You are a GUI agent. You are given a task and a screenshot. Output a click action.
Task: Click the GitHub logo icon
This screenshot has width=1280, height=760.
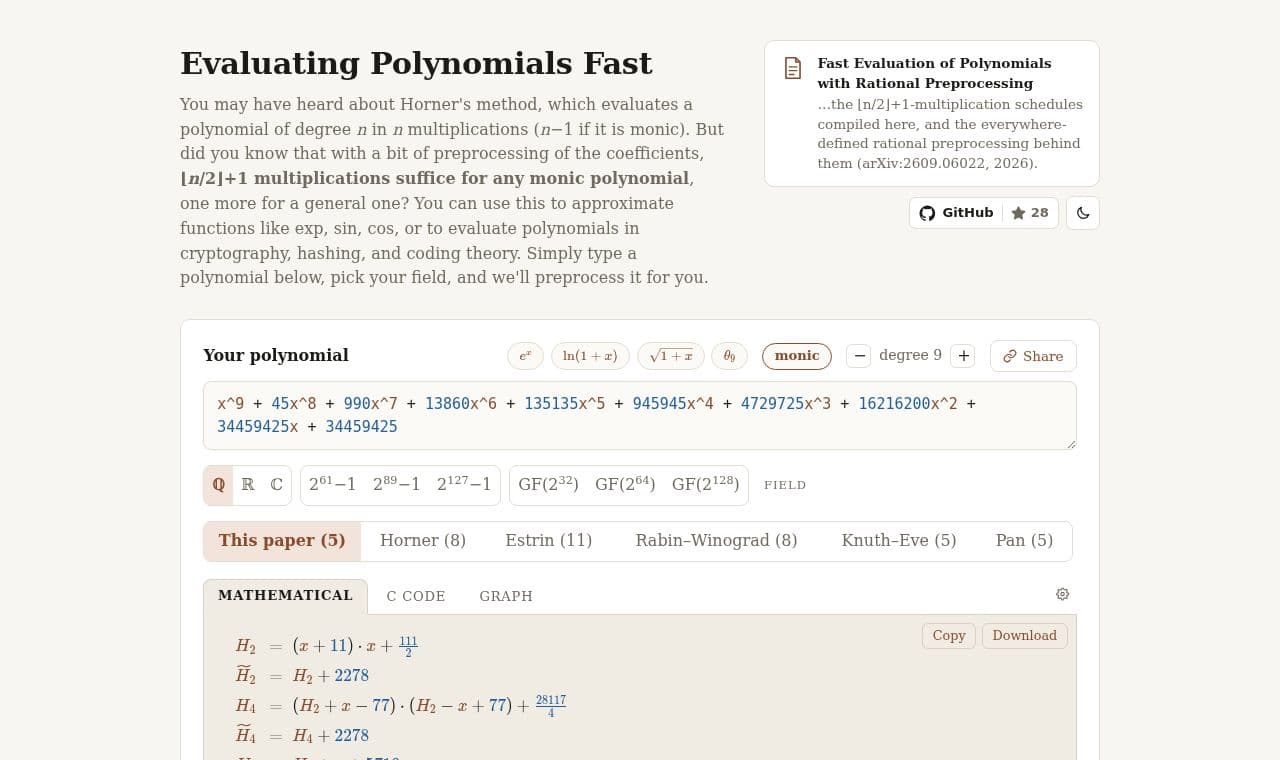point(927,213)
